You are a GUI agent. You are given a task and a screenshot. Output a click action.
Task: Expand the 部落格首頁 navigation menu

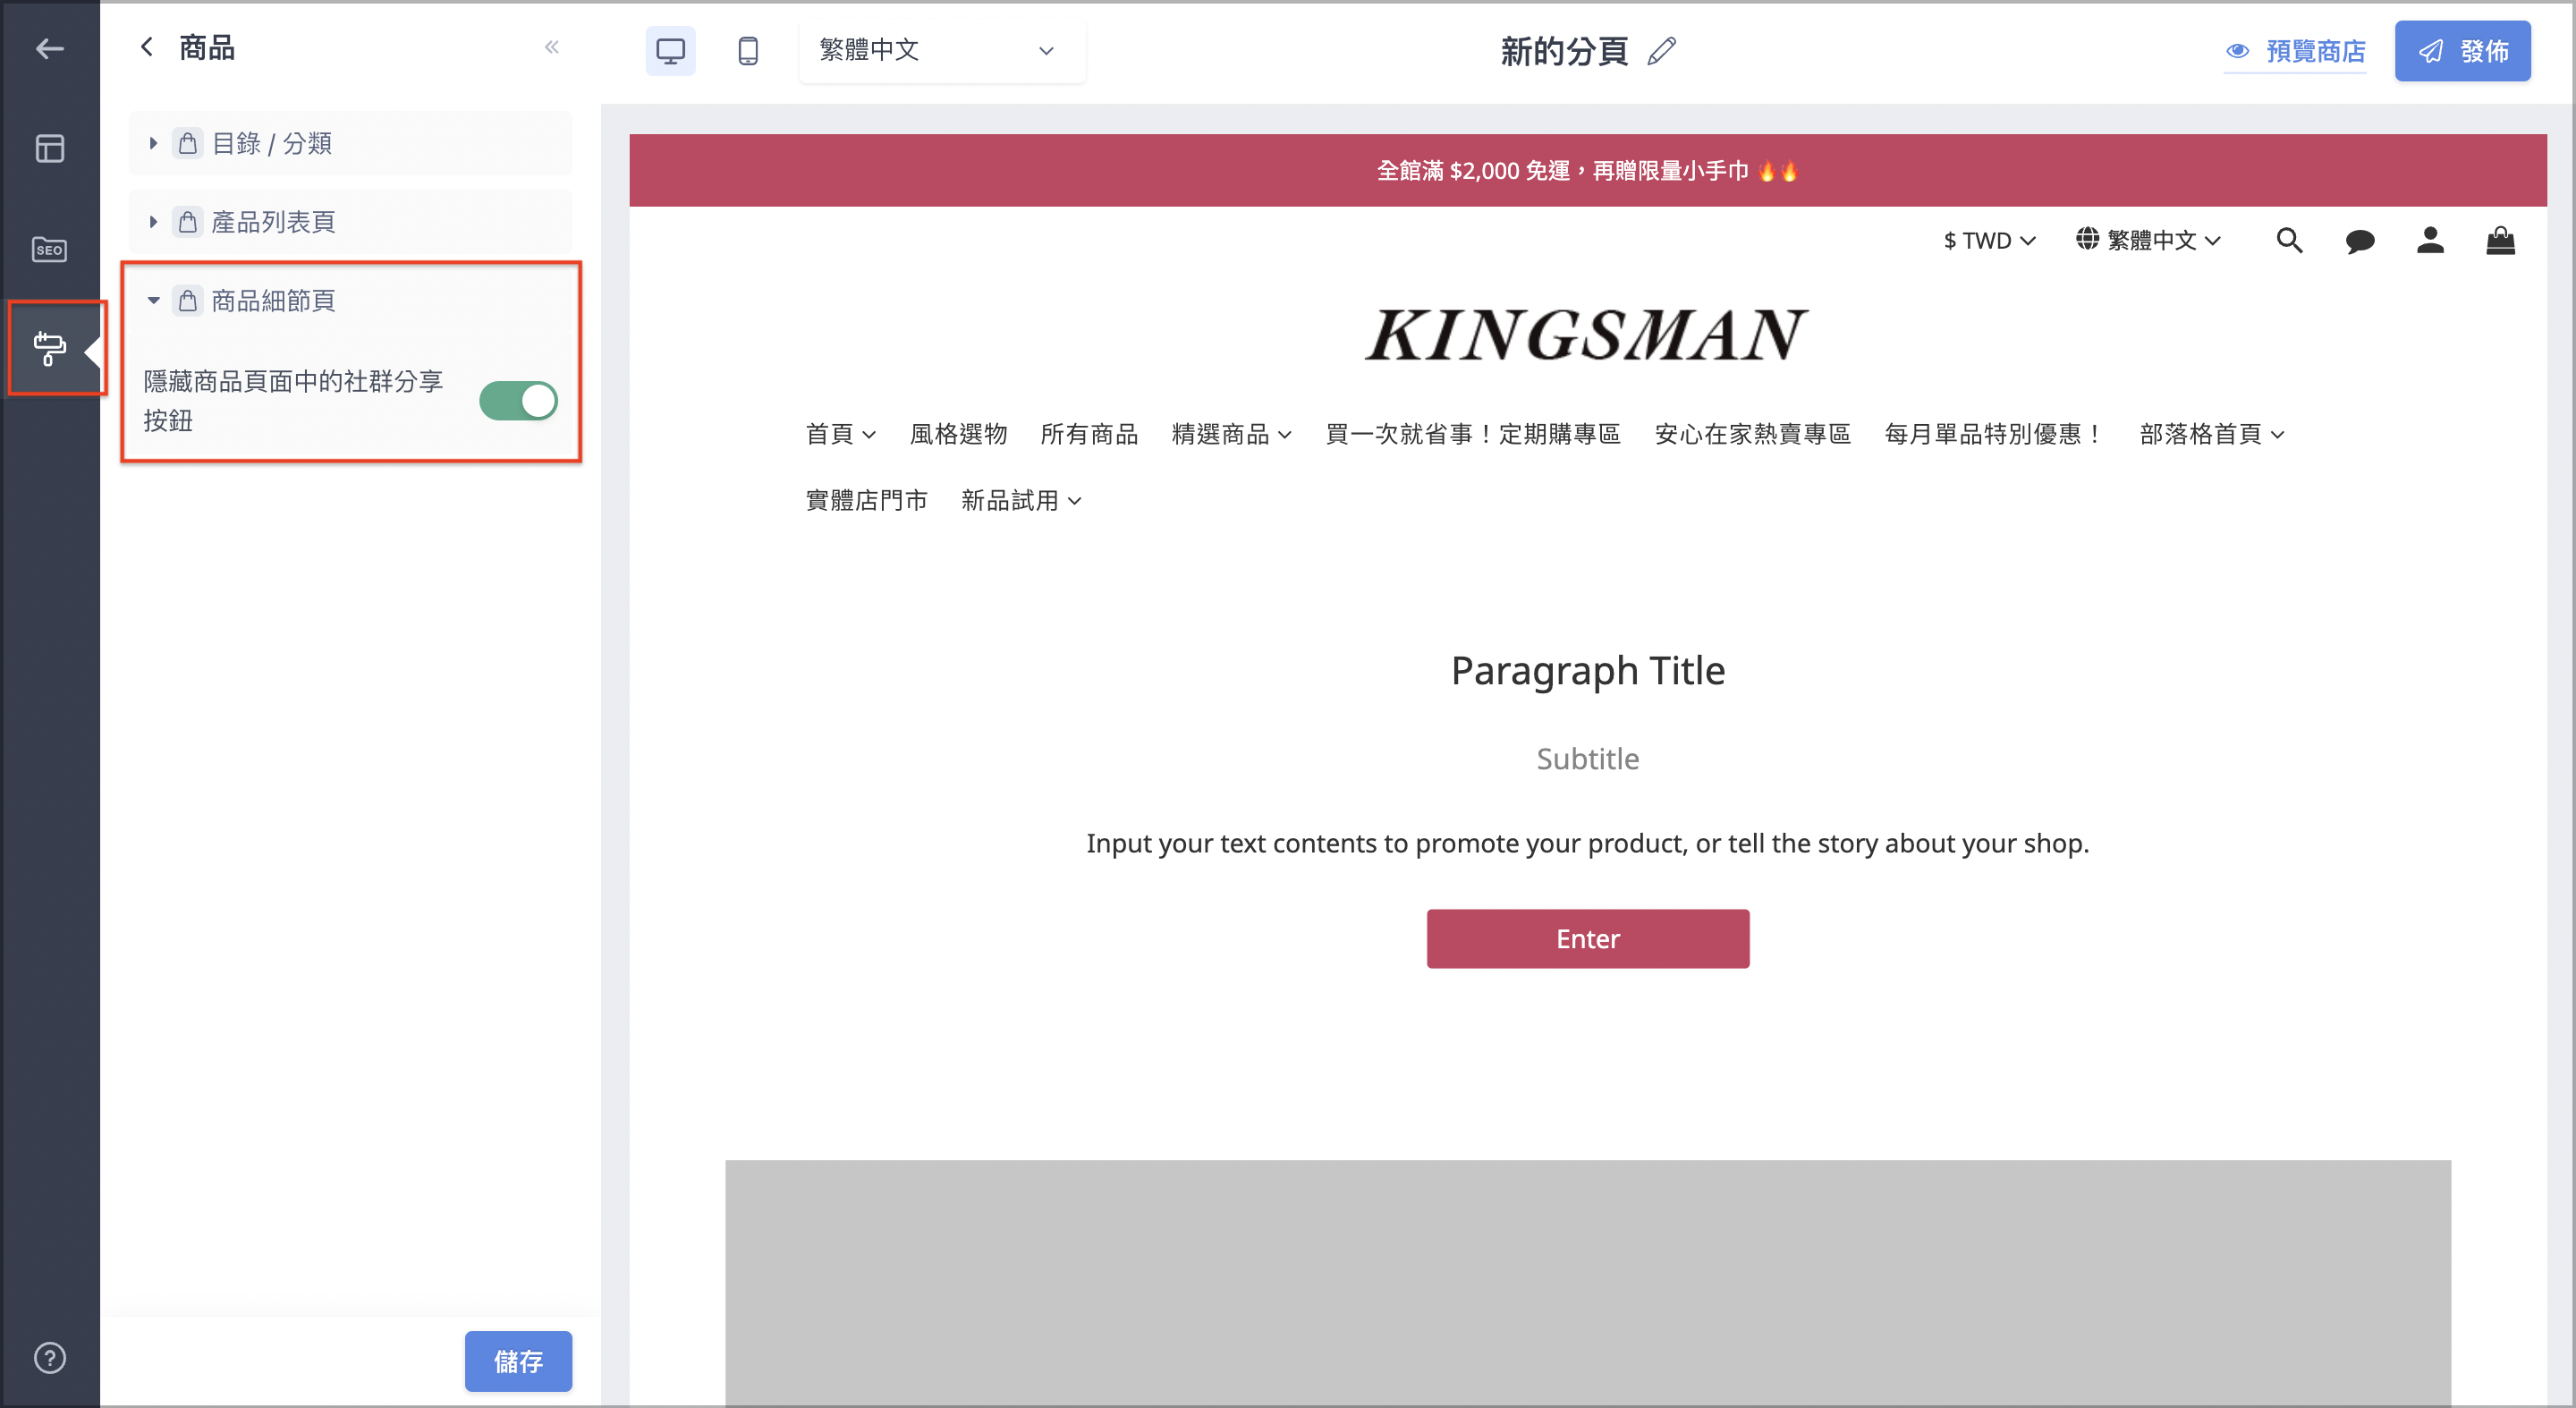(2212, 434)
